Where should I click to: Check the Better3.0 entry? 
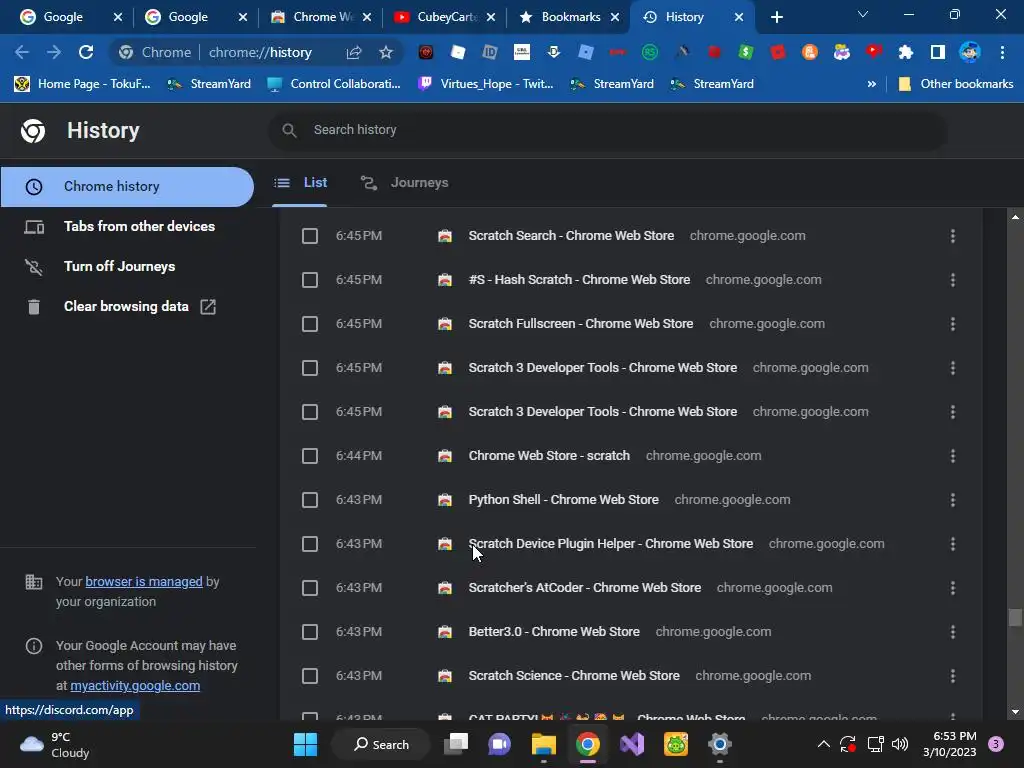(x=310, y=632)
